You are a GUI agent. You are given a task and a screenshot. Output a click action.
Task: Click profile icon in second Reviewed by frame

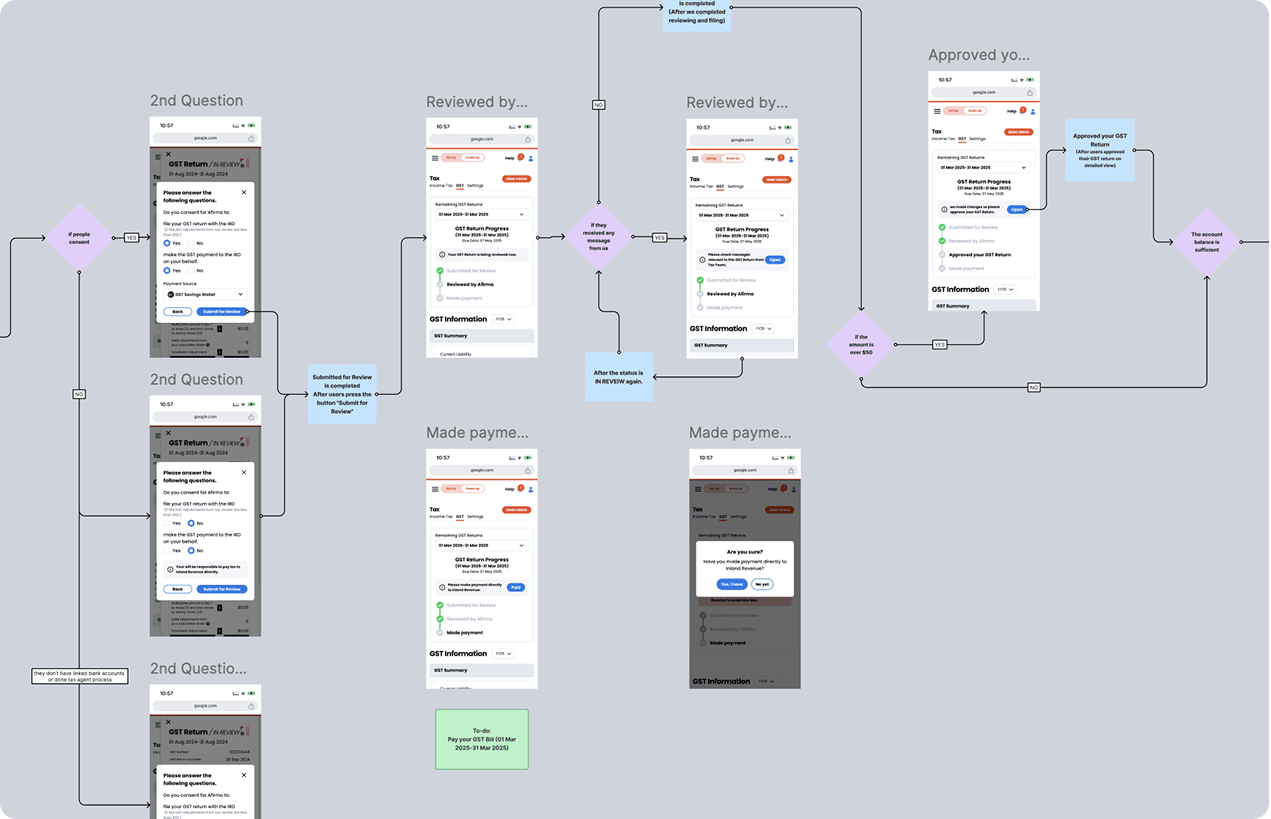791,159
